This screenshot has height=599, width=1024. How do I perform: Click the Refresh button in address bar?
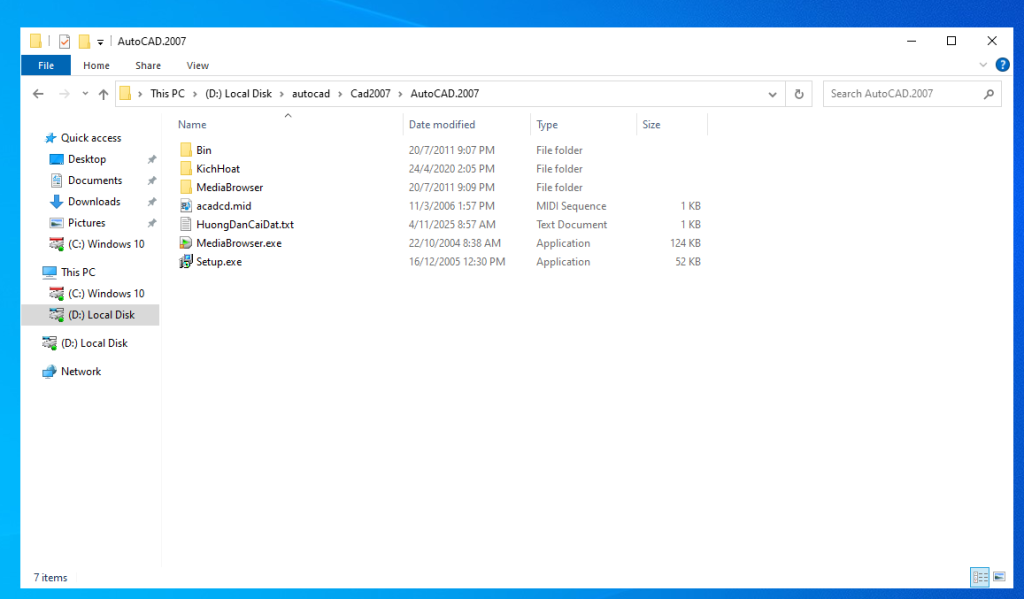pyautogui.click(x=799, y=94)
